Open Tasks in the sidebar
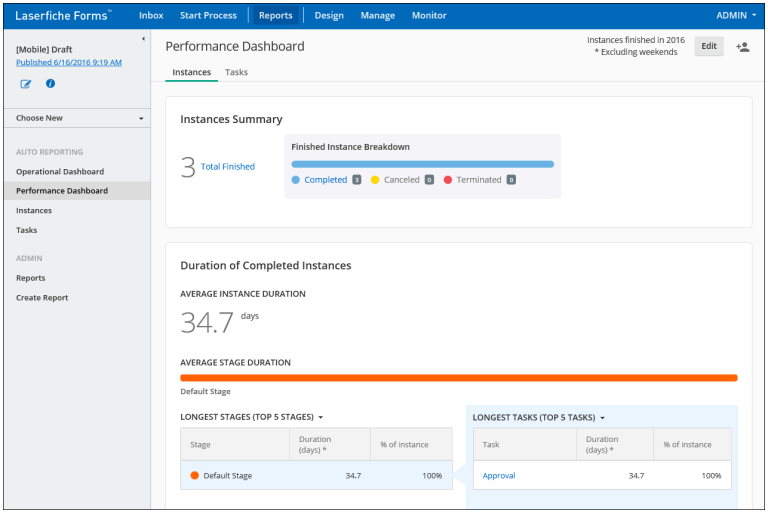 click(x=26, y=230)
